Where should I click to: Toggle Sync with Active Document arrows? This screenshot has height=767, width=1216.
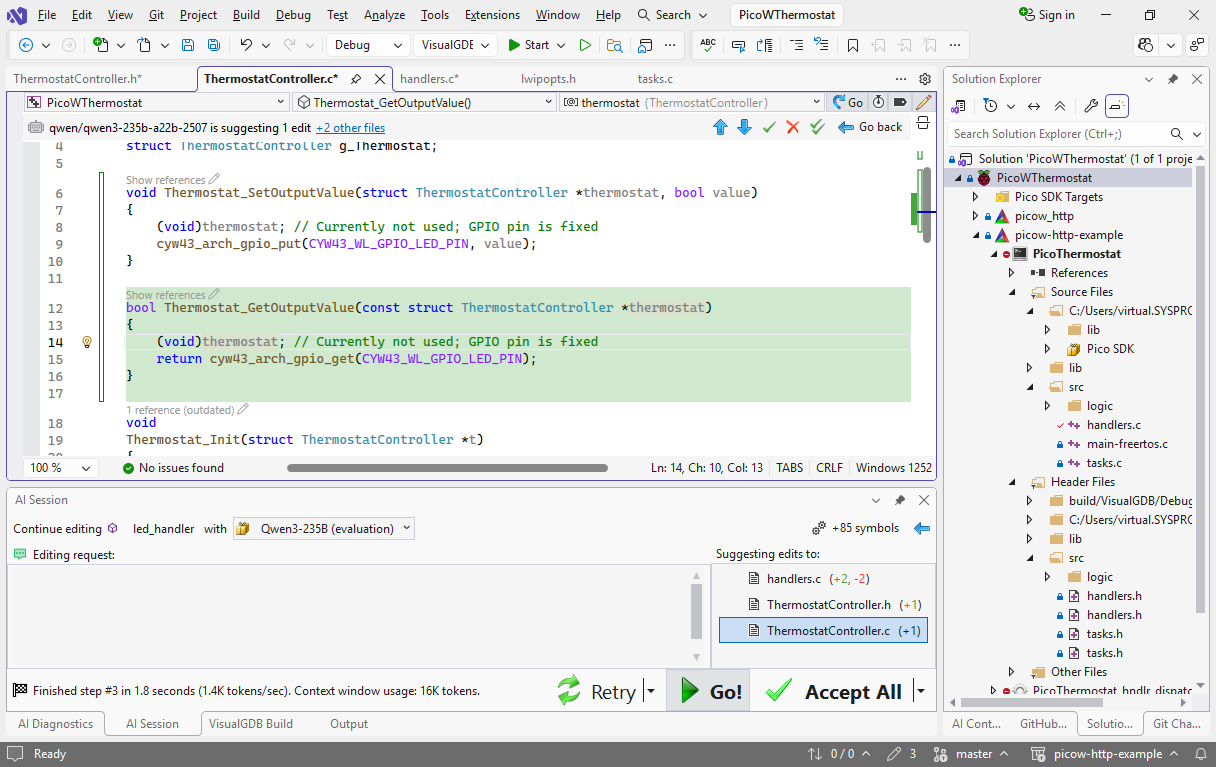click(x=1034, y=106)
